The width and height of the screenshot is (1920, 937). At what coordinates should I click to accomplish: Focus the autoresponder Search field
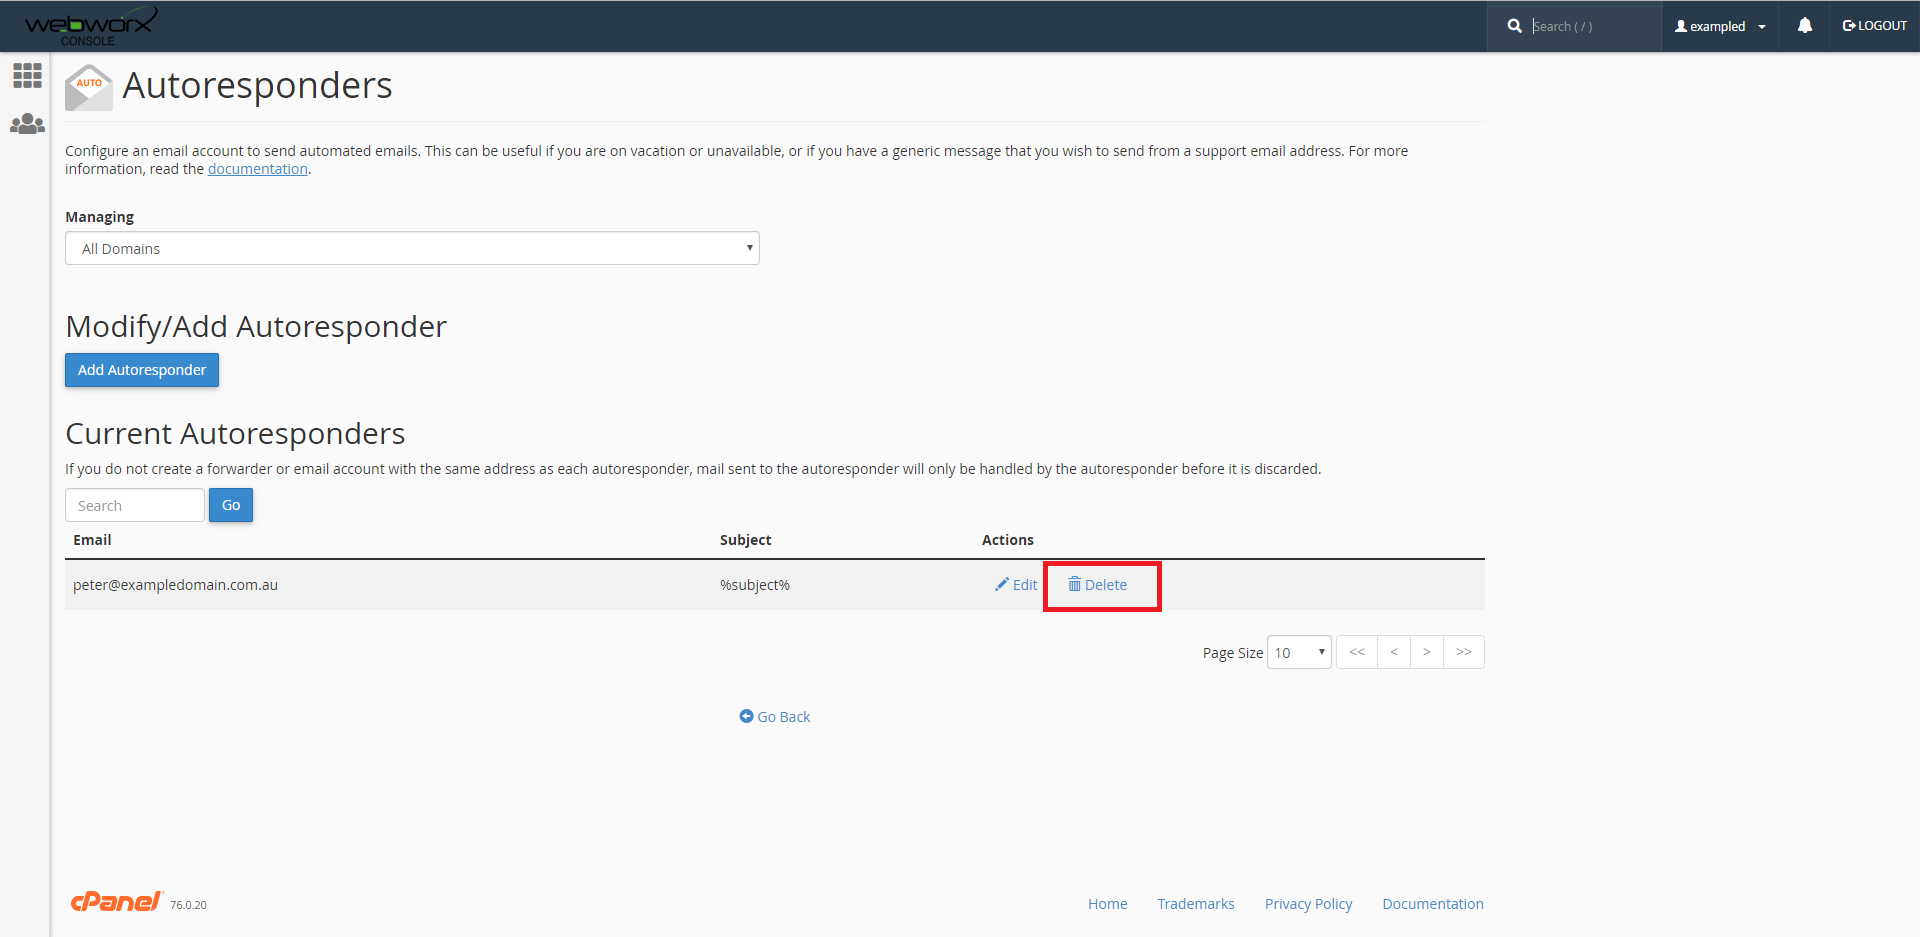click(135, 506)
